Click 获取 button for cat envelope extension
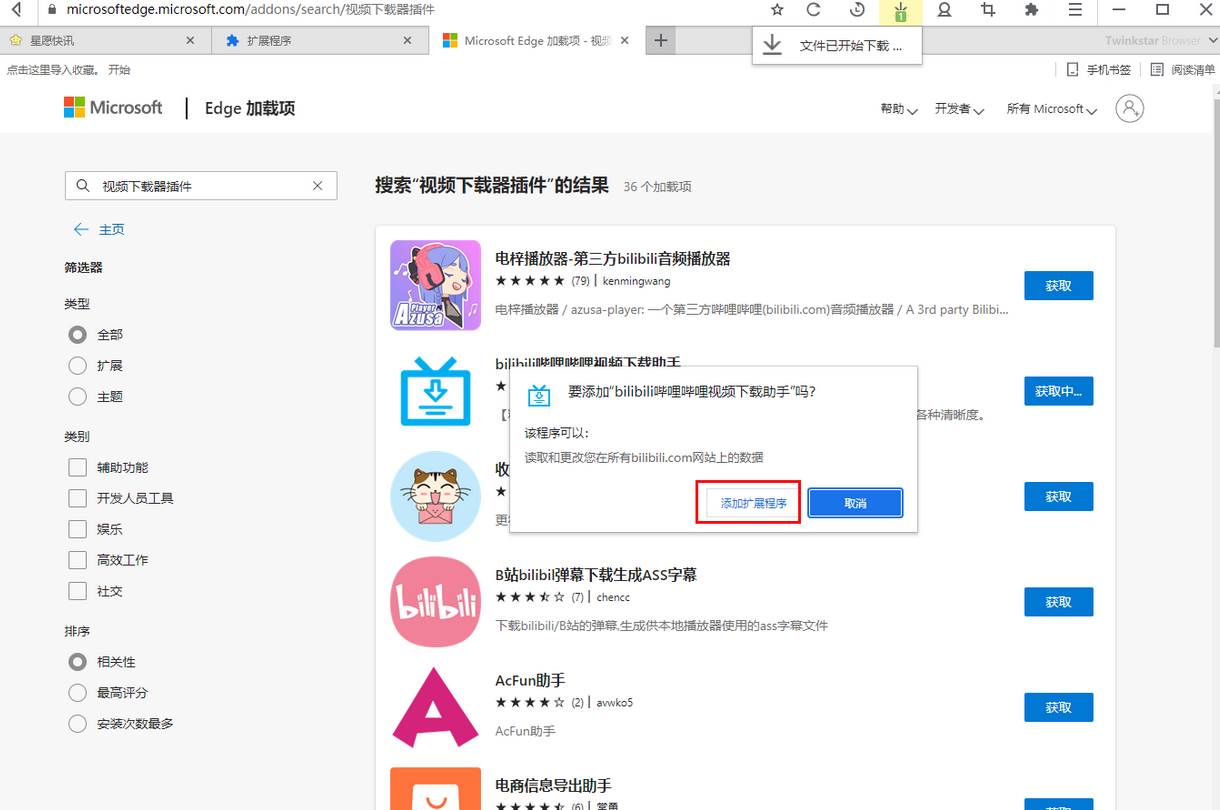 tap(1058, 497)
